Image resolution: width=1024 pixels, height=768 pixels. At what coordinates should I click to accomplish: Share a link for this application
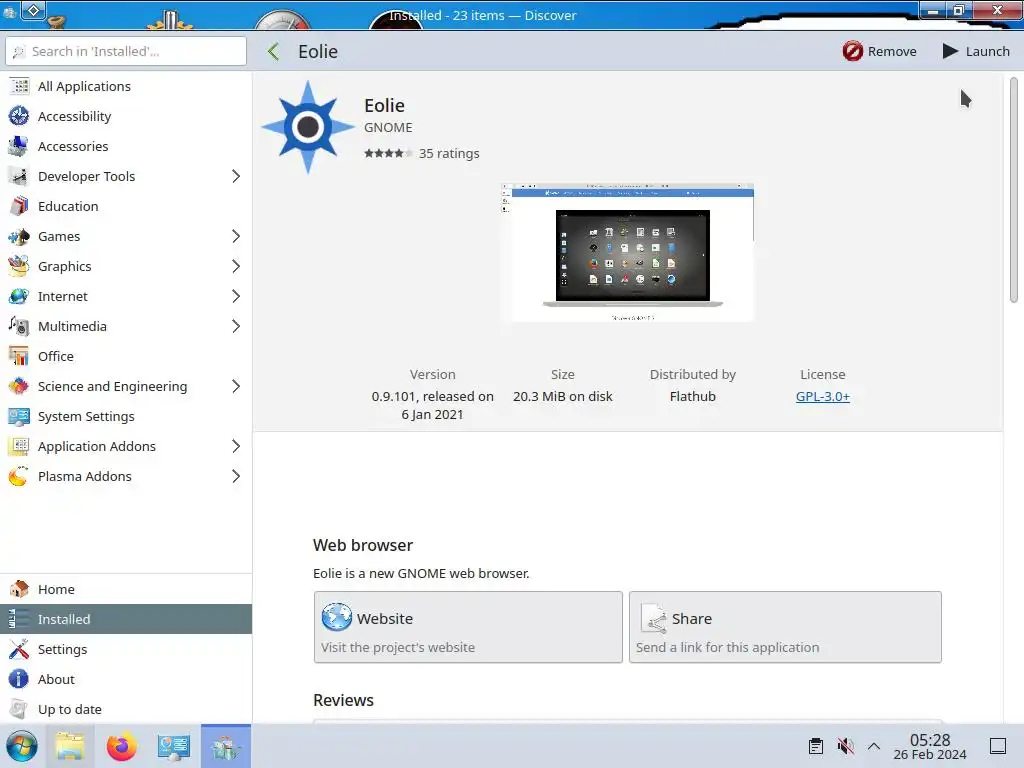coord(785,628)
